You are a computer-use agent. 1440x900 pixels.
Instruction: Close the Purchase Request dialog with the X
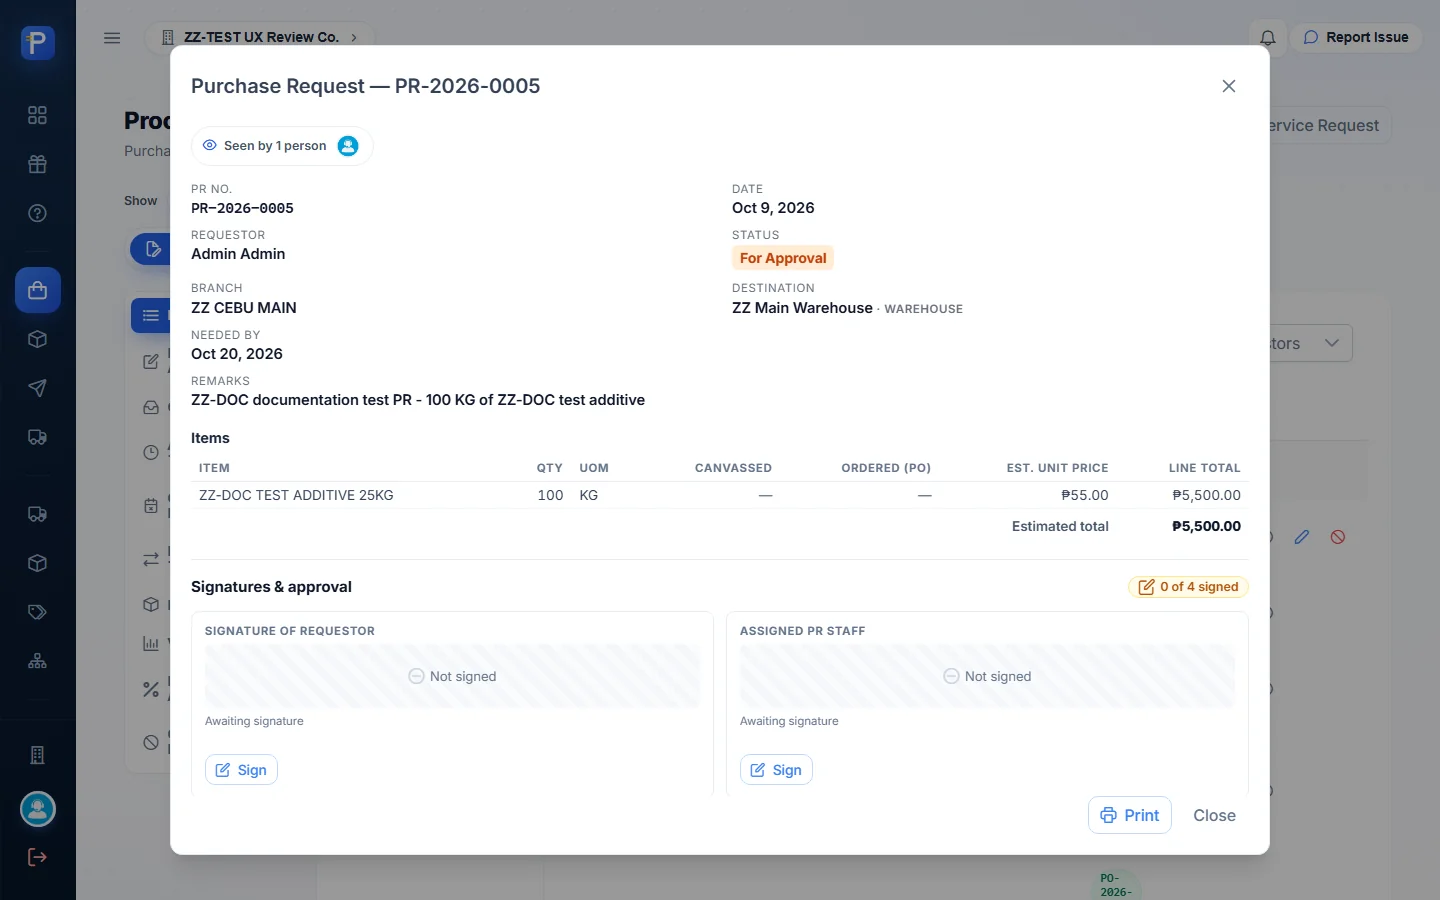point(1229,86)
